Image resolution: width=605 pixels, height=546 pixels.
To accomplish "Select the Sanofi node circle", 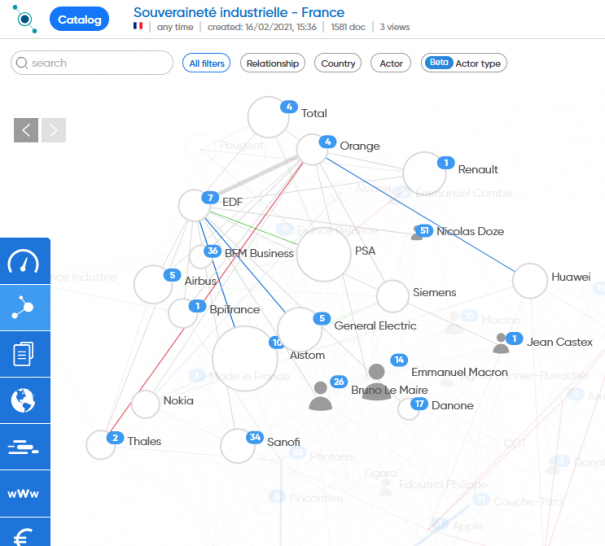I will (238, 446).
